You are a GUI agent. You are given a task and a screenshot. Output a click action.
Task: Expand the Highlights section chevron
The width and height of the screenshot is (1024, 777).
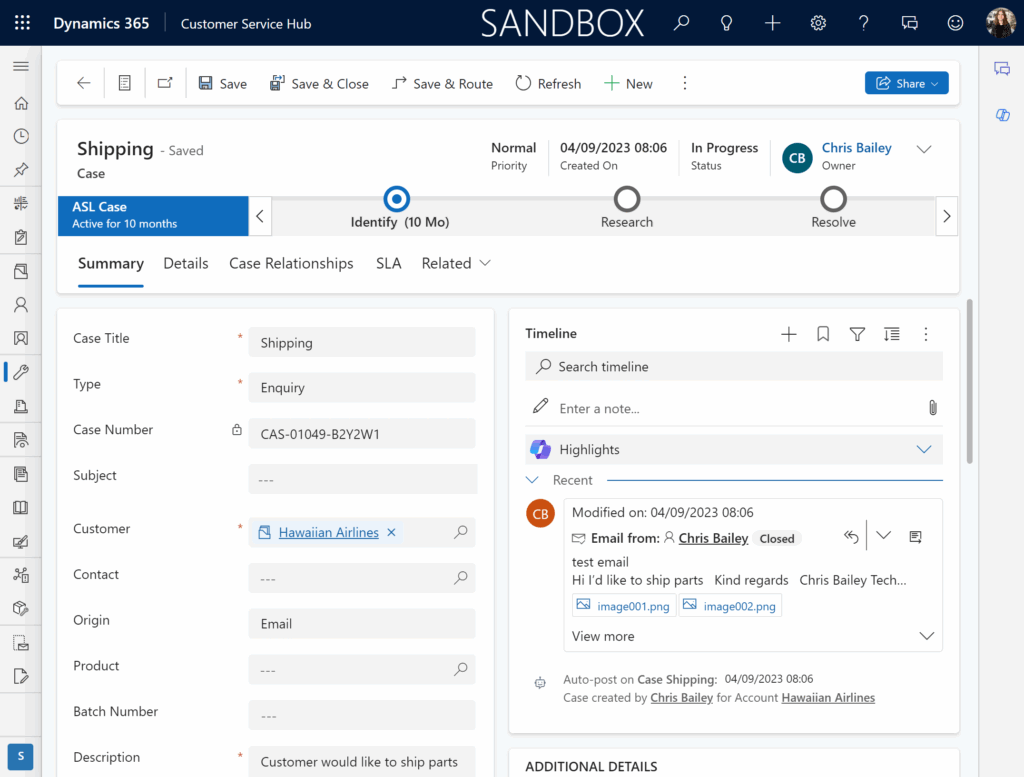coord(924,450)
